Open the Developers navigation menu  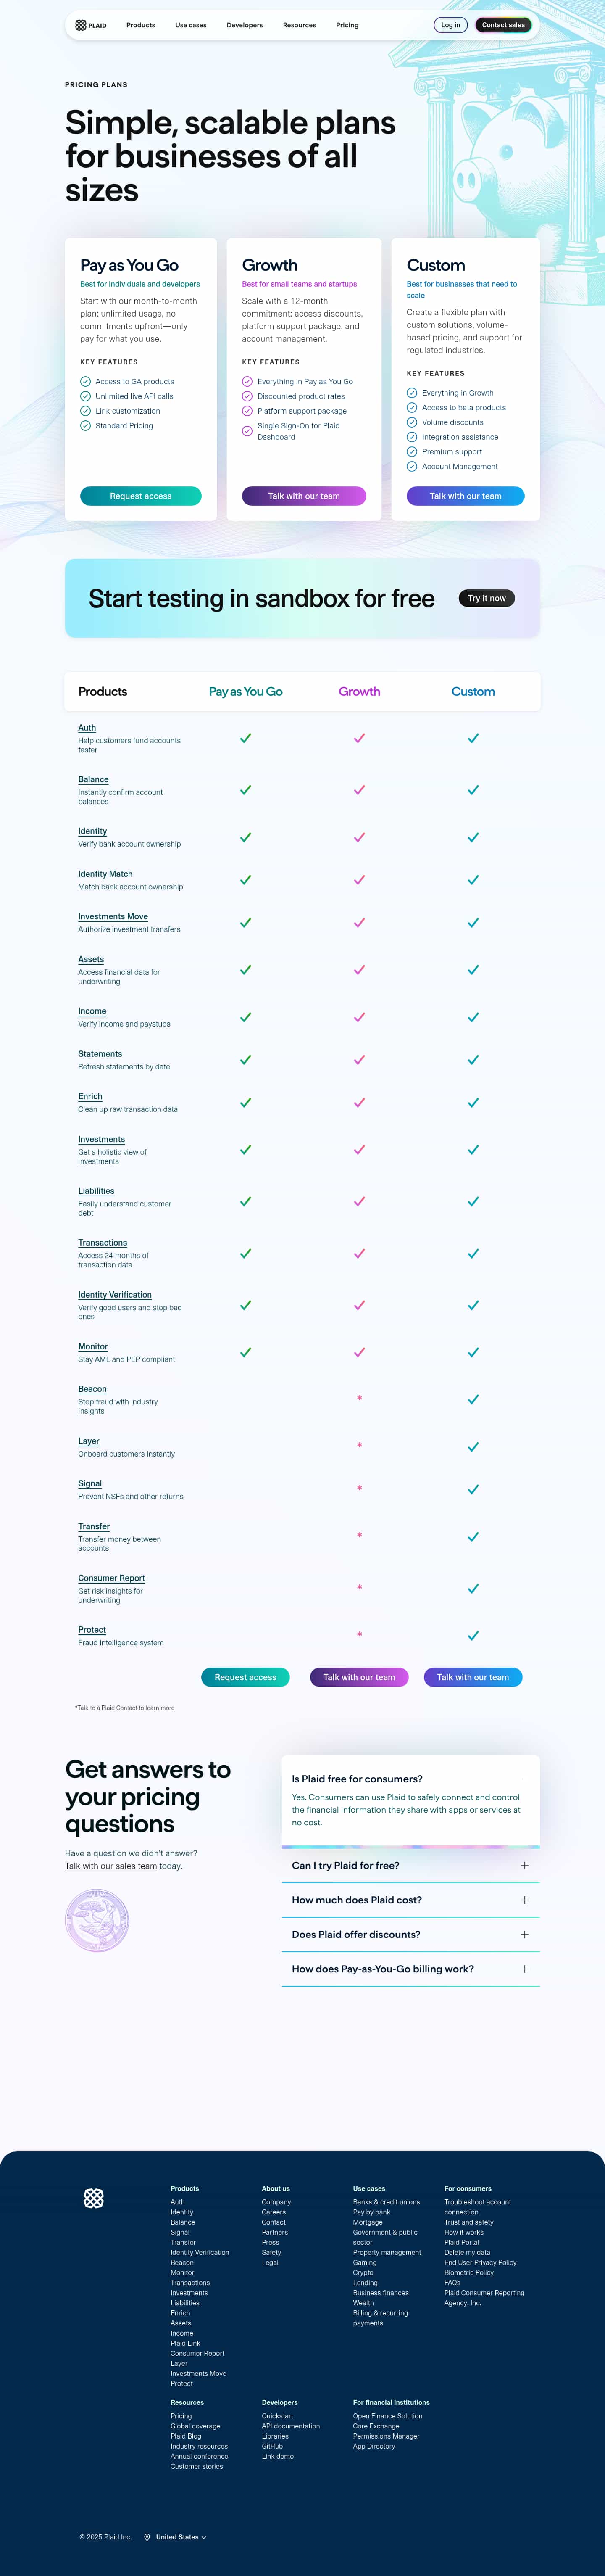click(x=244, y=25)
